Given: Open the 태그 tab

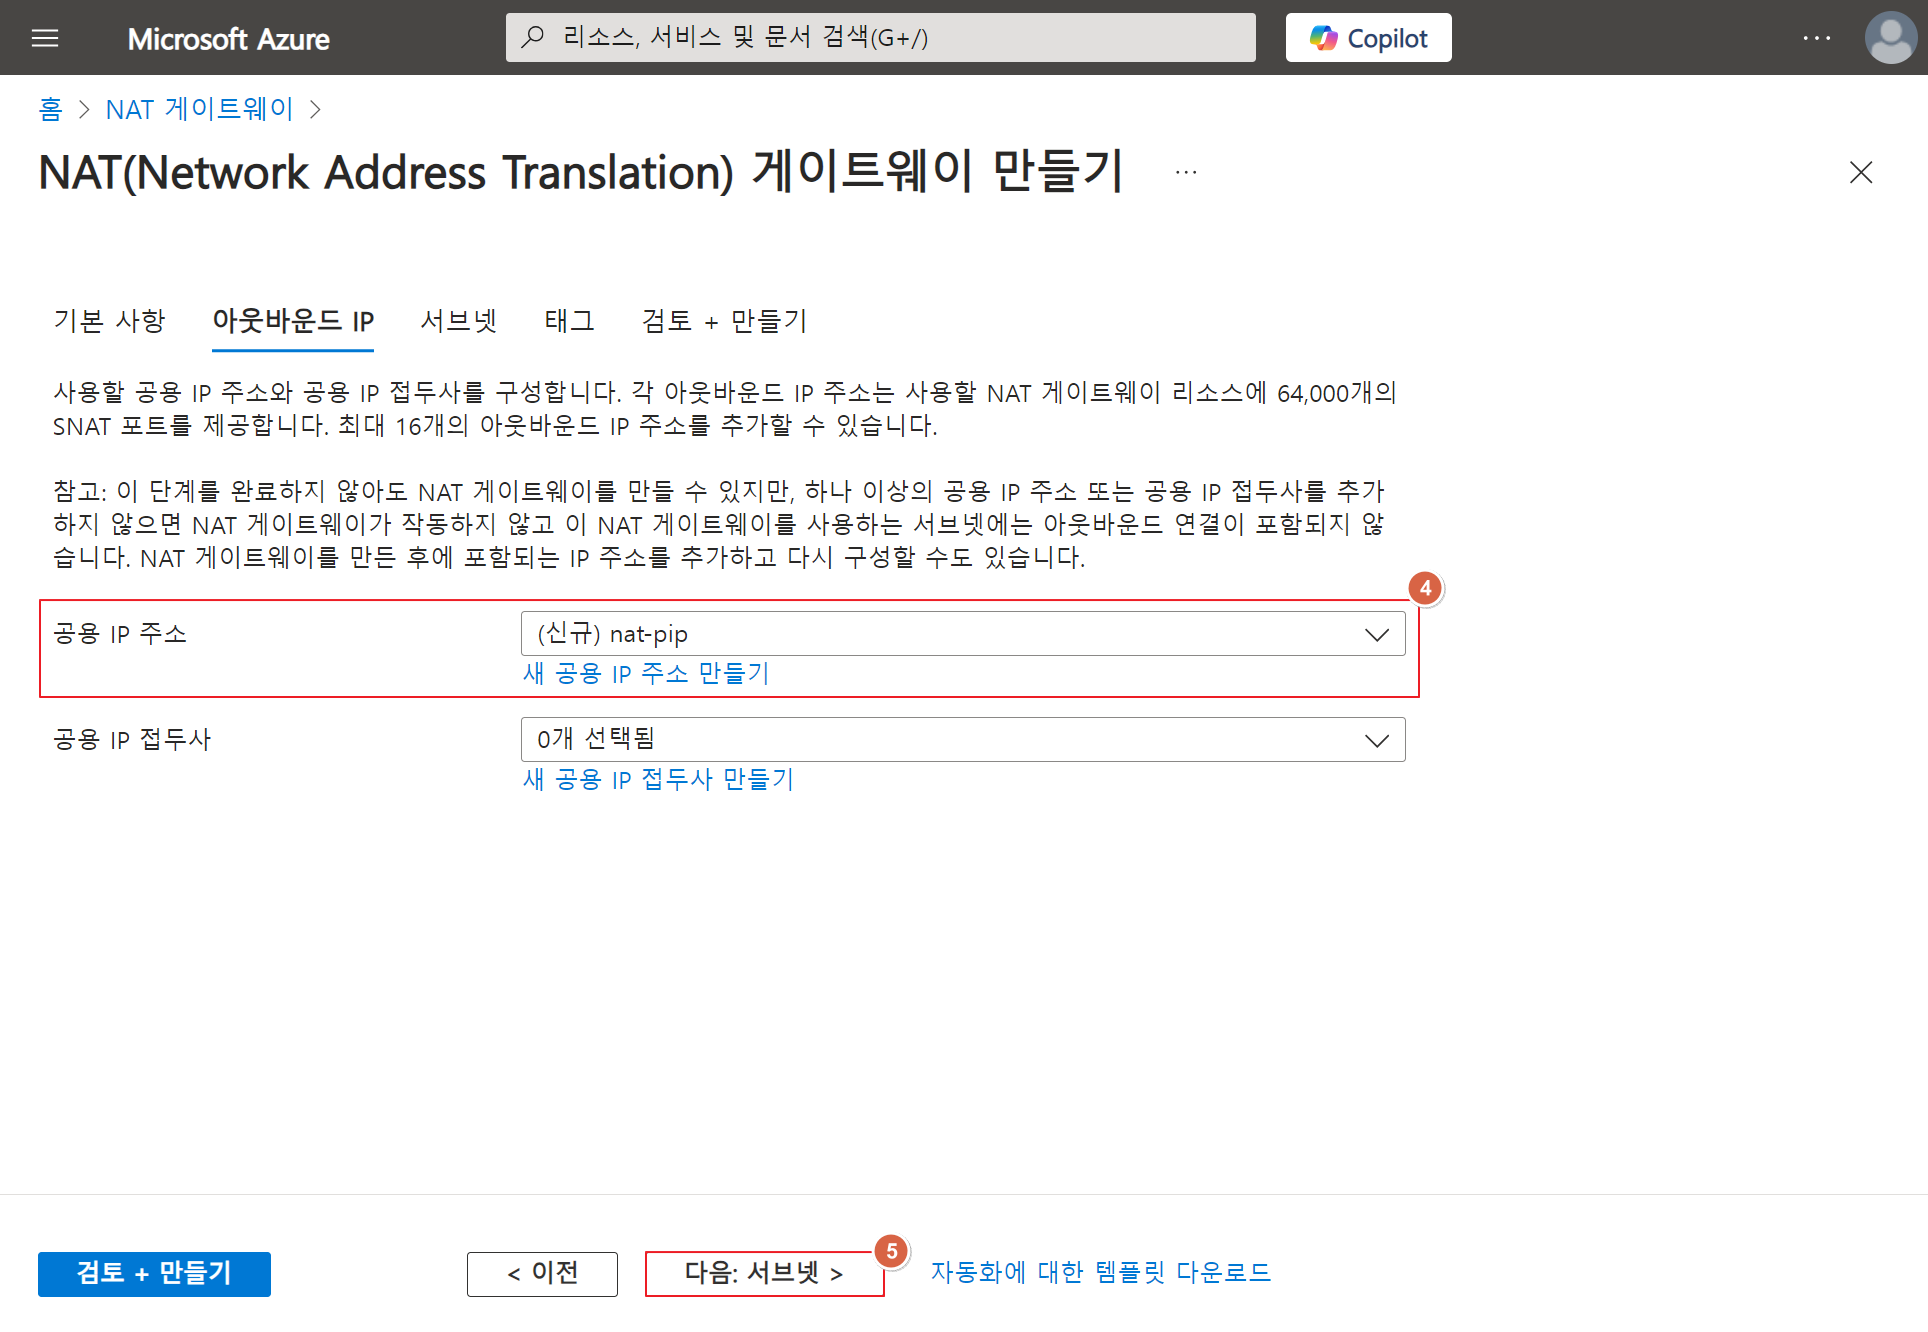Looking at the screenshot, I should pos(569,321).
